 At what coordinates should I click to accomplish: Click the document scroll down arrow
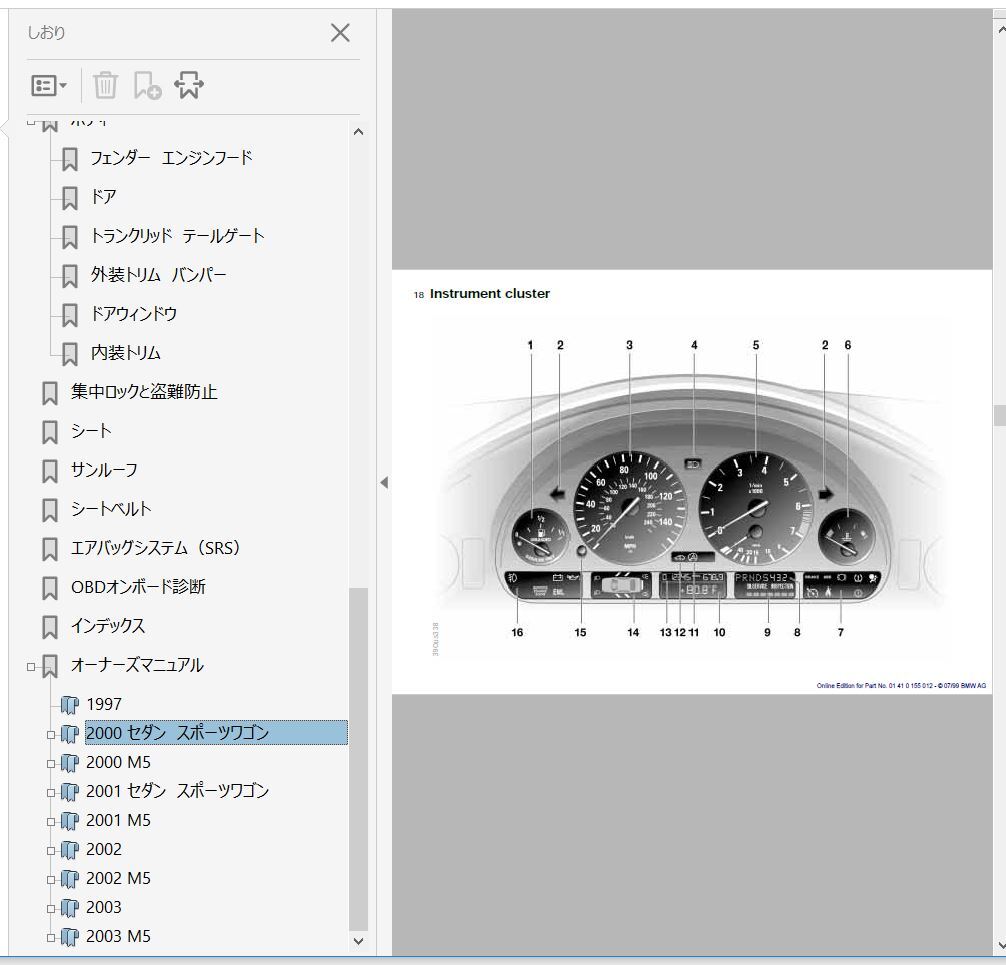pyautogui.click(x=1000, y=946)
